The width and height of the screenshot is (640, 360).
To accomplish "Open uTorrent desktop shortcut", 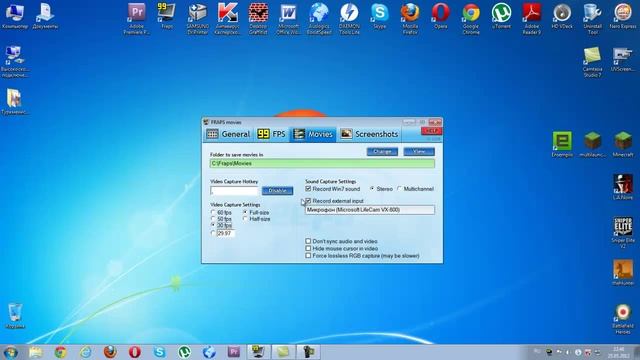I will coord(501,16).
